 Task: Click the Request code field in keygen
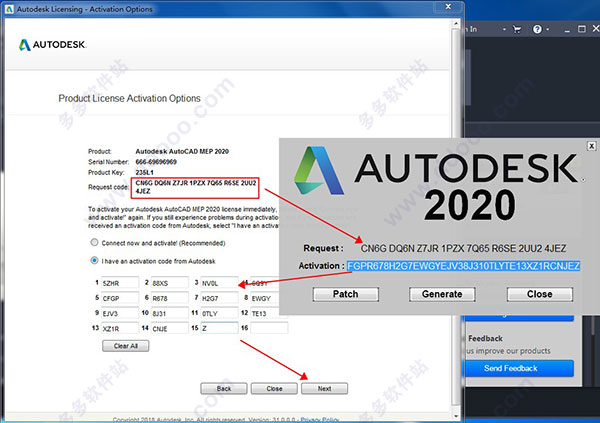pyautogui.click(x=463, y=248)
